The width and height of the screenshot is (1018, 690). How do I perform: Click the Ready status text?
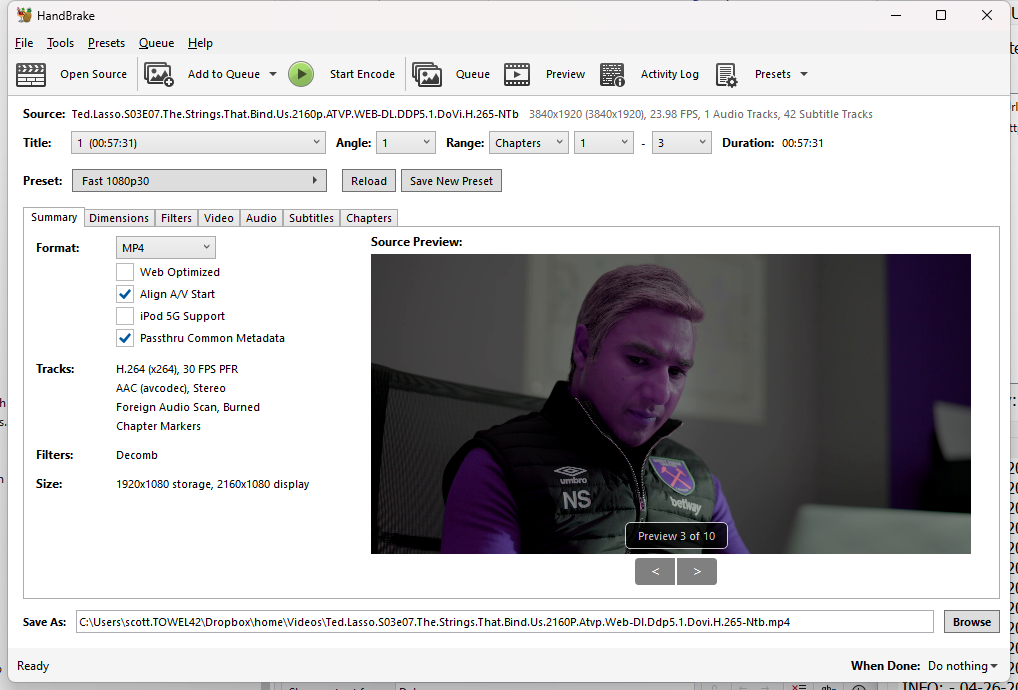[33, 666]
